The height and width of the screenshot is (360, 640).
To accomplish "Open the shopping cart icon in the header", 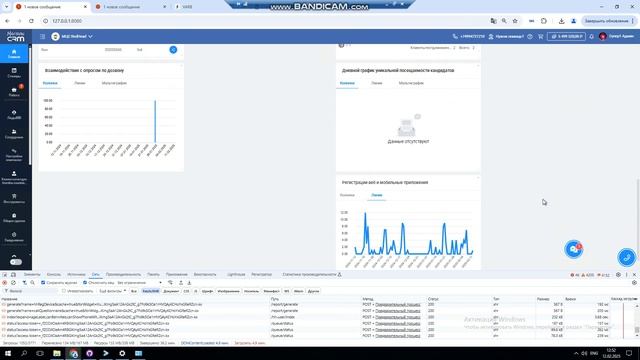I will pos(540,36).
